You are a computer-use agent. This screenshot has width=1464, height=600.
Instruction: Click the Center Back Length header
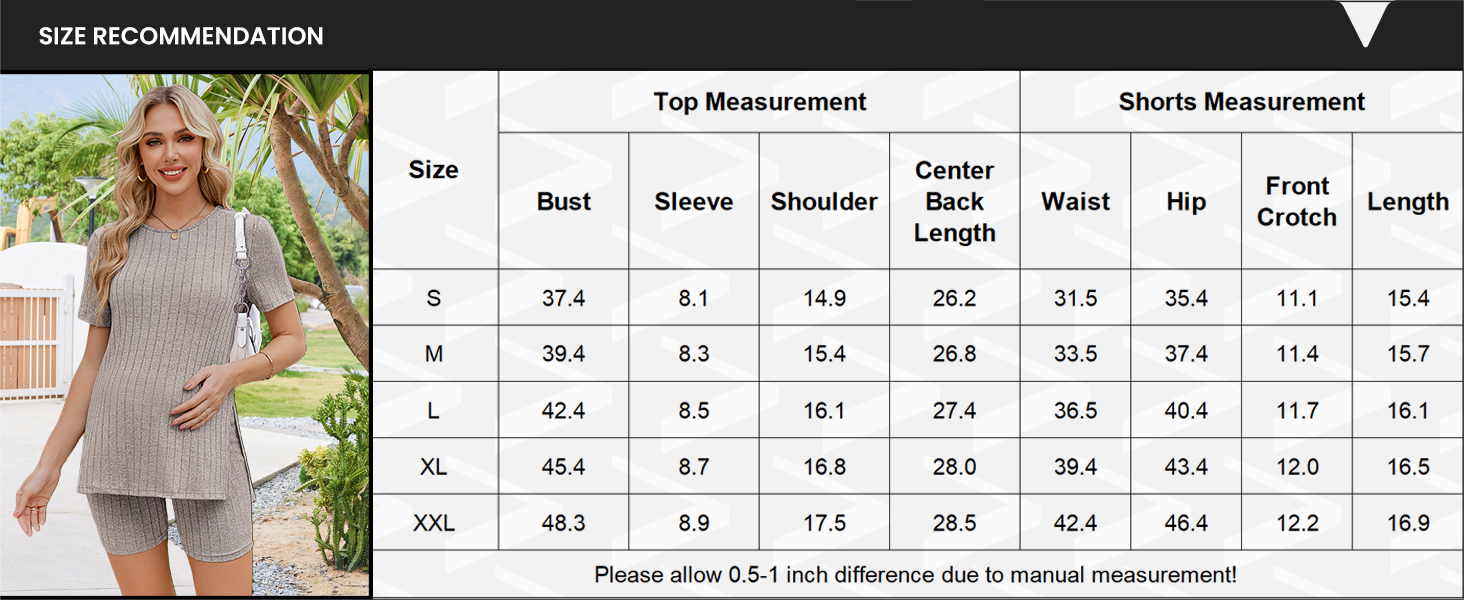click(x=955, y=201)
